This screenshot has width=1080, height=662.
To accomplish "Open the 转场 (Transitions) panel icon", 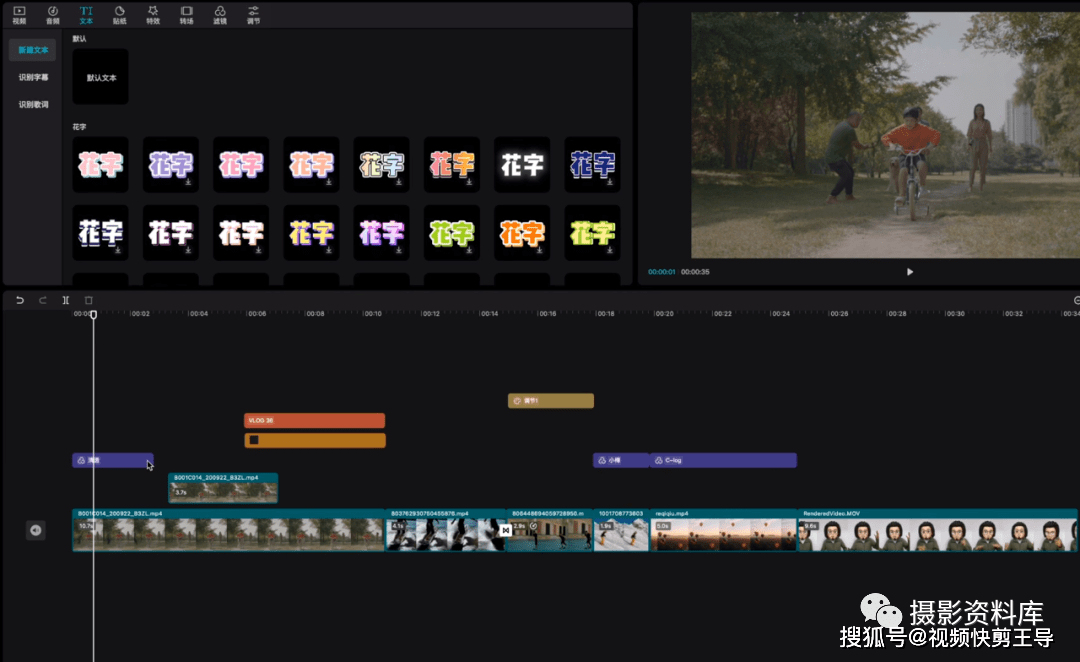I will pyautogui.click(x=186, y=14).
